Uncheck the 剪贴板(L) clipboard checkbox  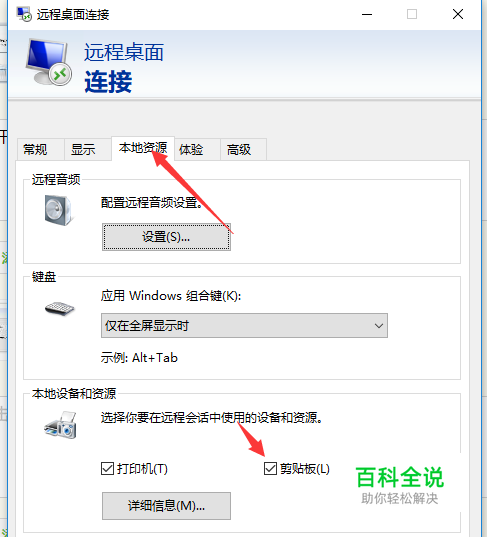click(270, 468)
